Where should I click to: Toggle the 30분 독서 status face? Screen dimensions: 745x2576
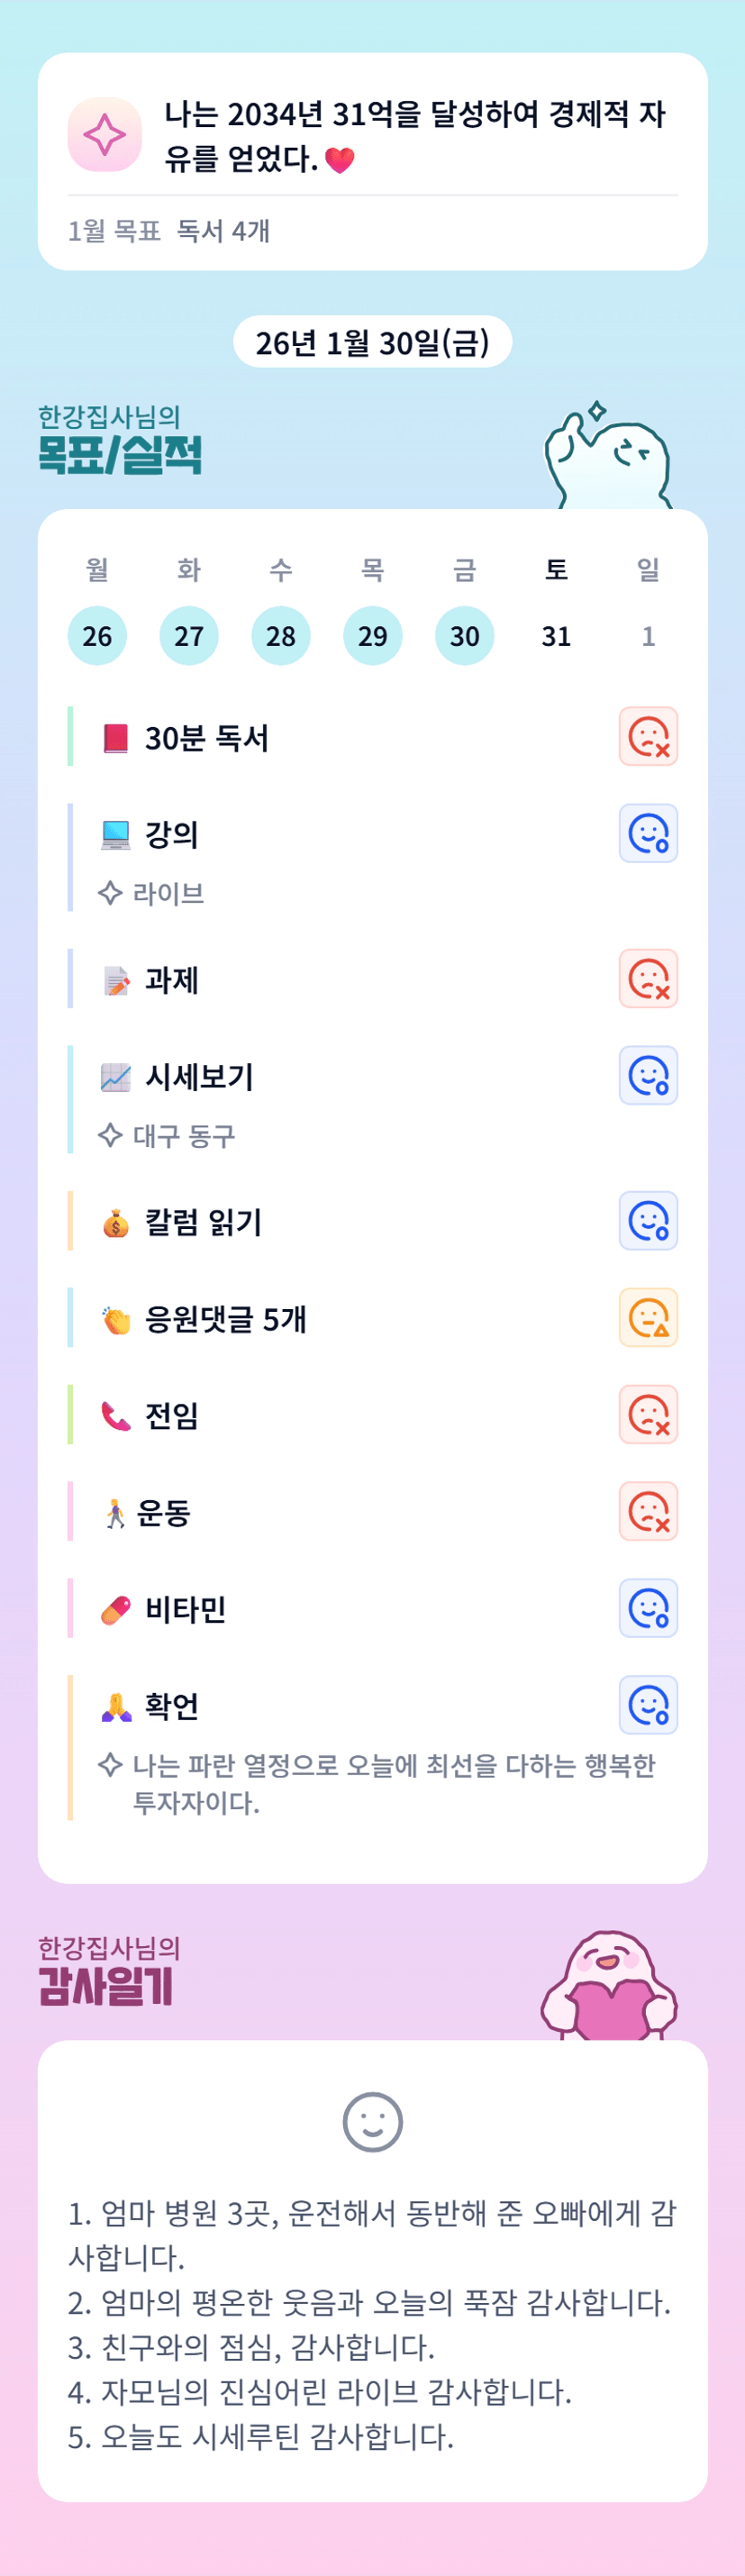648,737
